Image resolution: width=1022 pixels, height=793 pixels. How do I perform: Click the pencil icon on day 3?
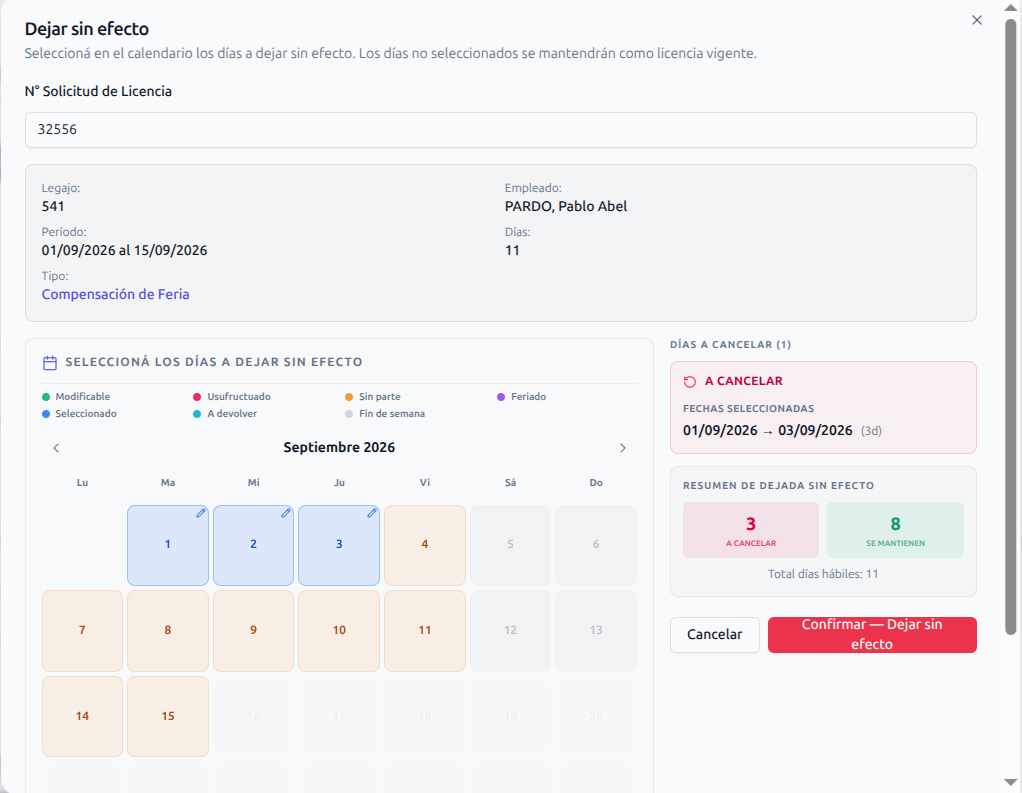372,513
